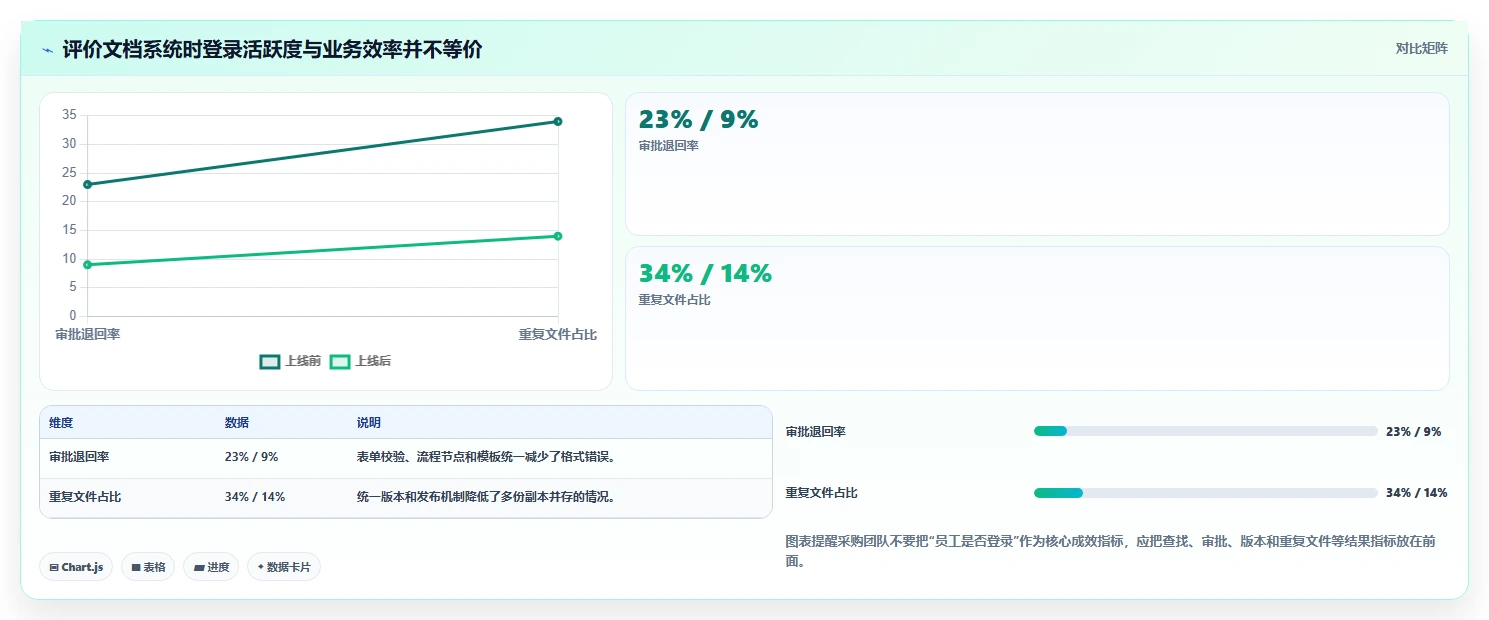1489x620 pixels.
Task: Click the Chart.js tag
Action: click(x=77, y=567)
